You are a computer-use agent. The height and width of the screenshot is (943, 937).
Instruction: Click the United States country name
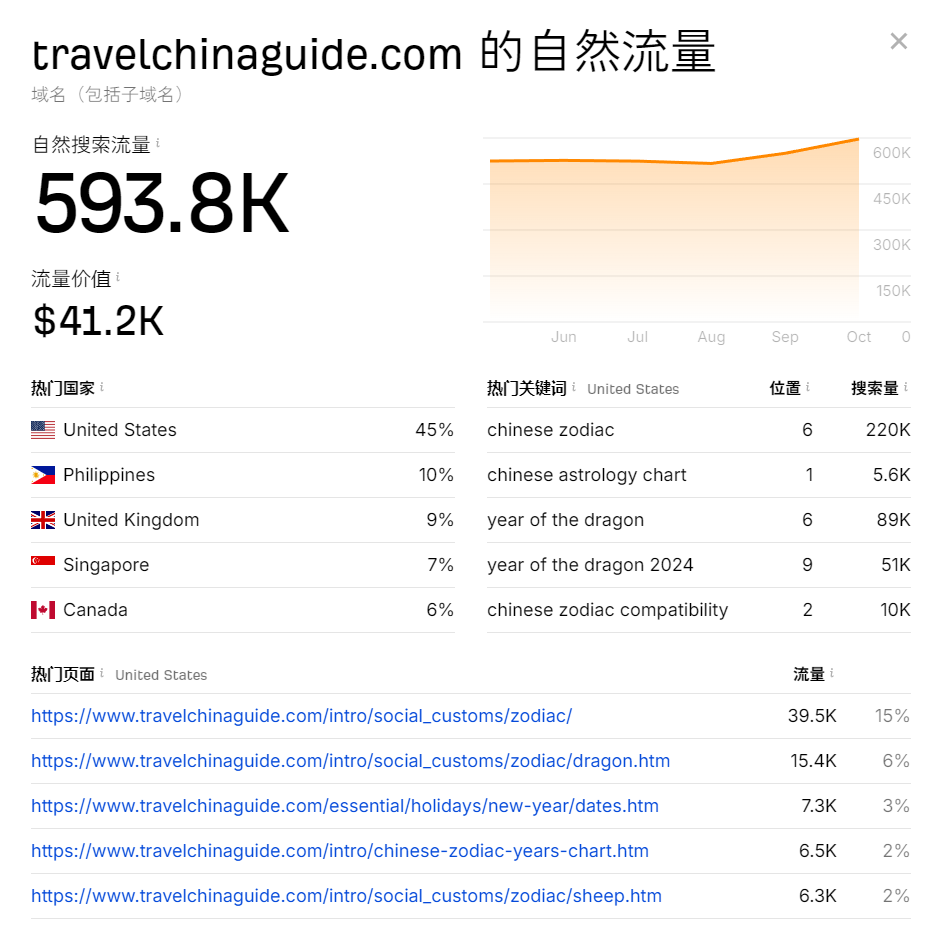[x=120, y=430]
